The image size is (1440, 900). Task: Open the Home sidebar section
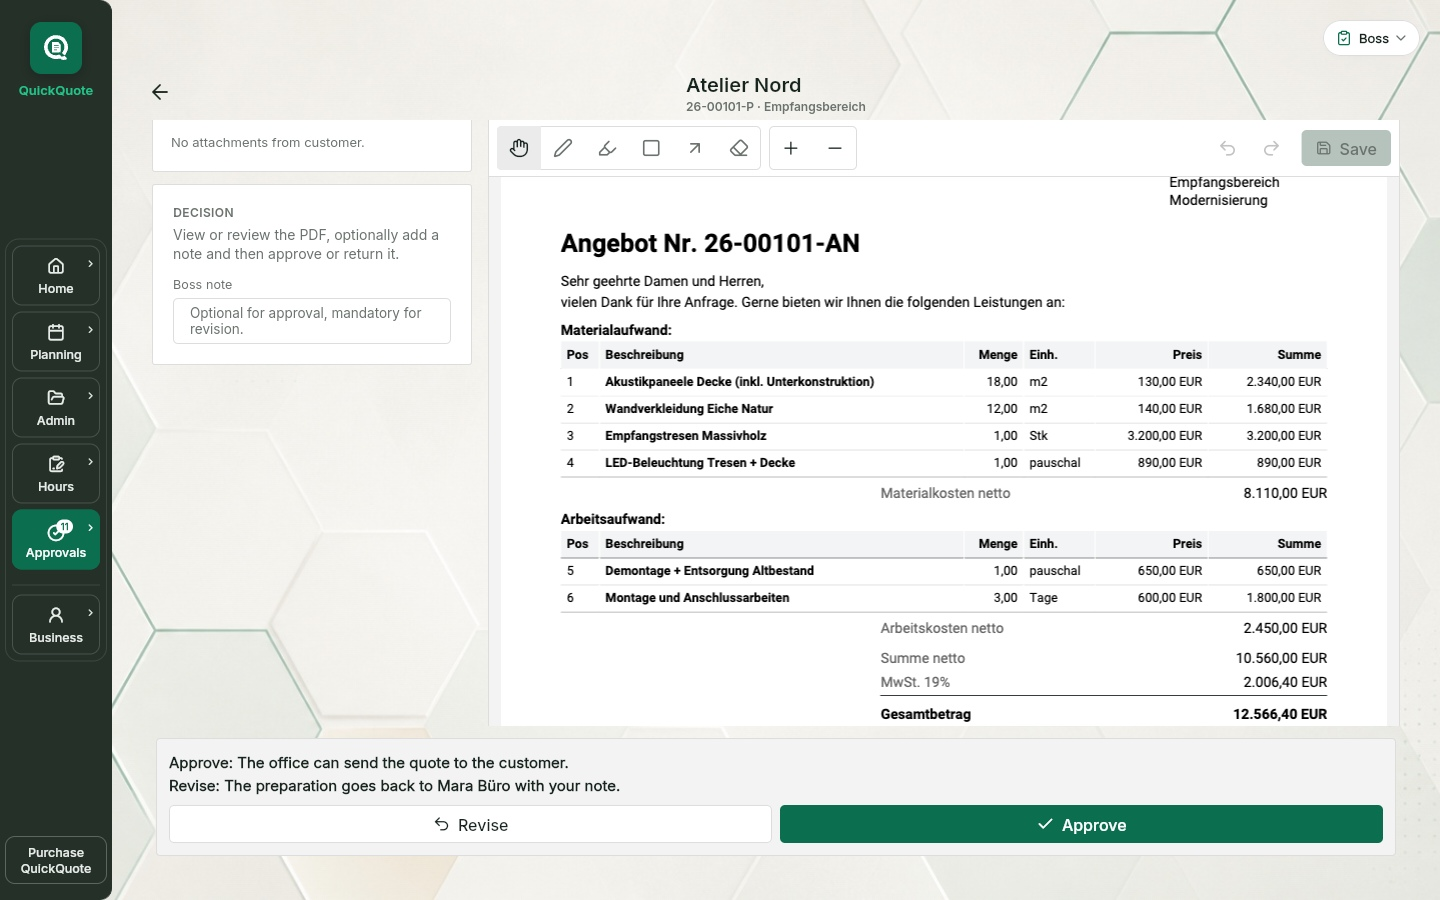(56, 276)
